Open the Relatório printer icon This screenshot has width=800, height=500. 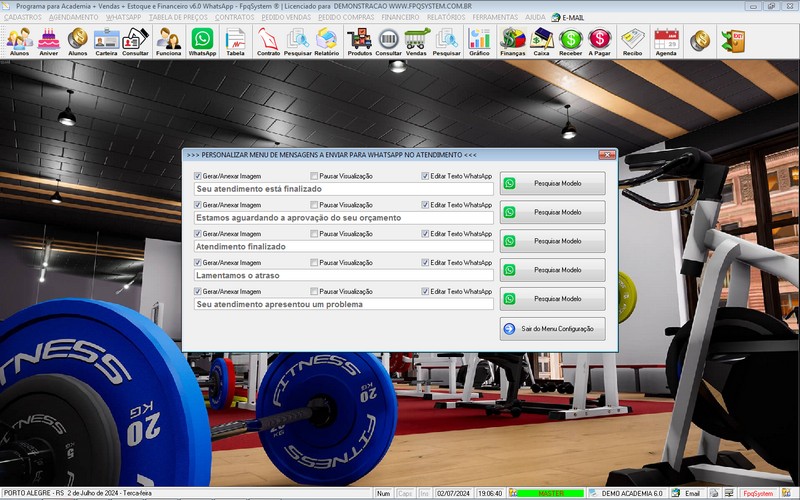tap(327, 41)
